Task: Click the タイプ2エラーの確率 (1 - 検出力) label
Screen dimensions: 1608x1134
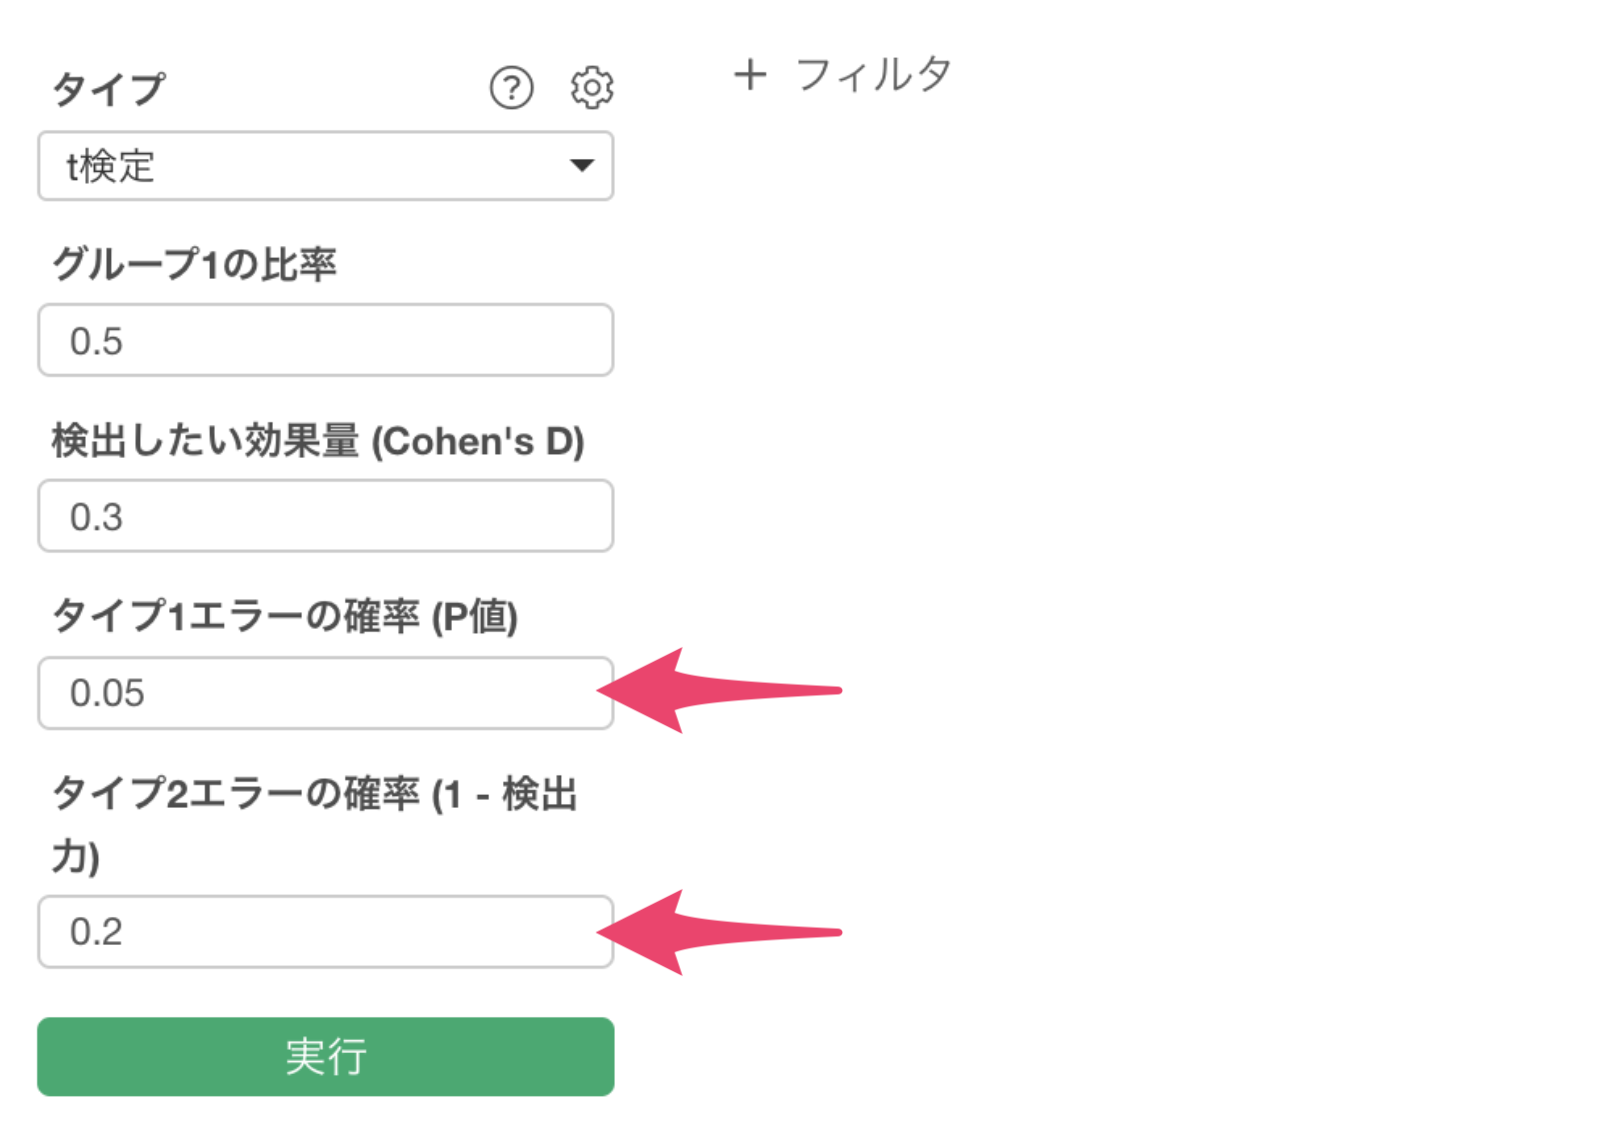Action: click(x=314, y=795)
